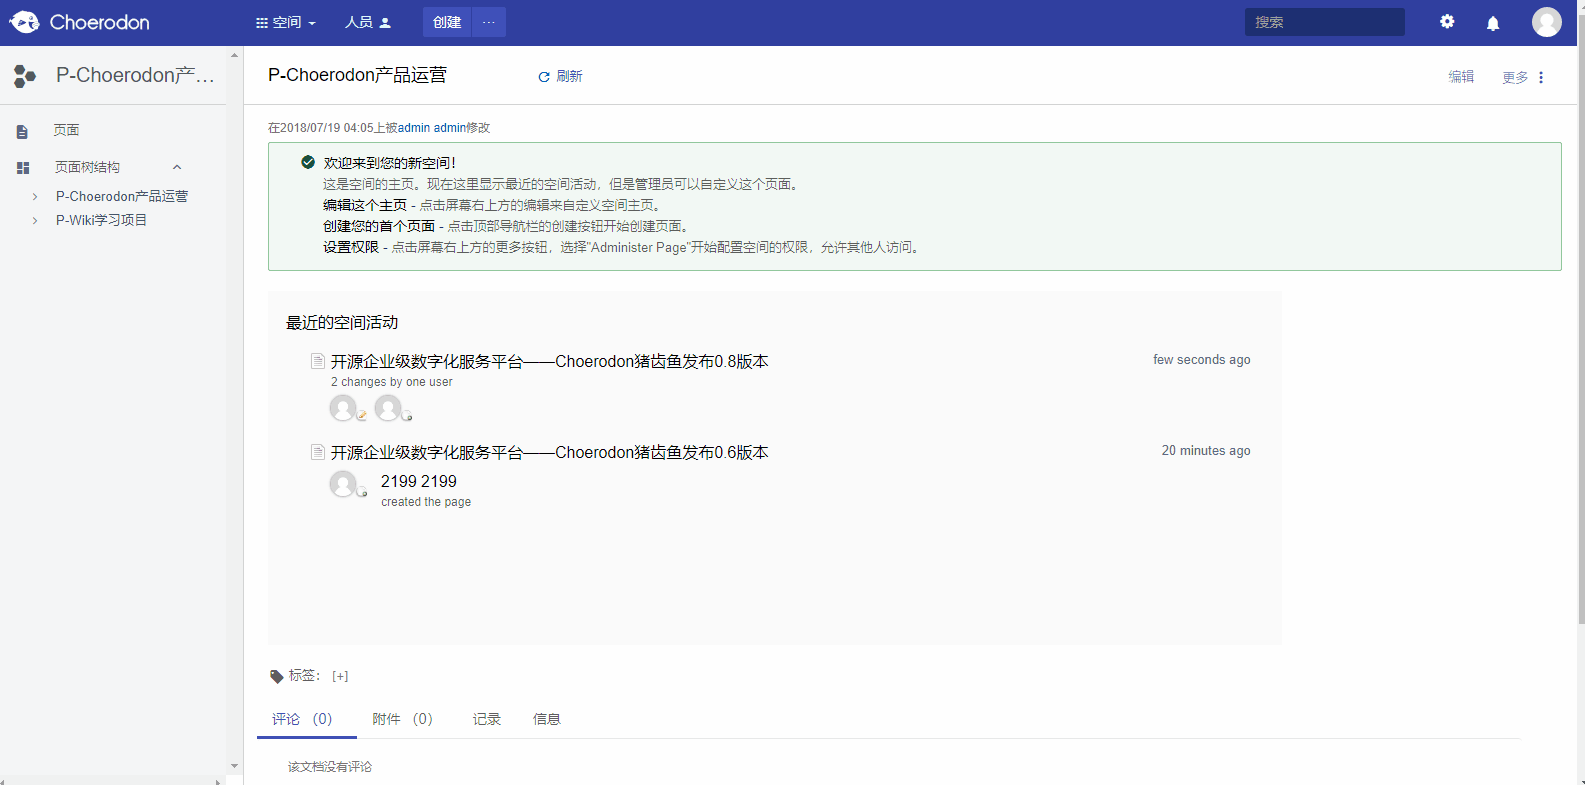Viewport: 1585px width, 785px height.
Task: Switch to the 附件 (0) tab
Action: pyautogui.click(x=402, y=719)
